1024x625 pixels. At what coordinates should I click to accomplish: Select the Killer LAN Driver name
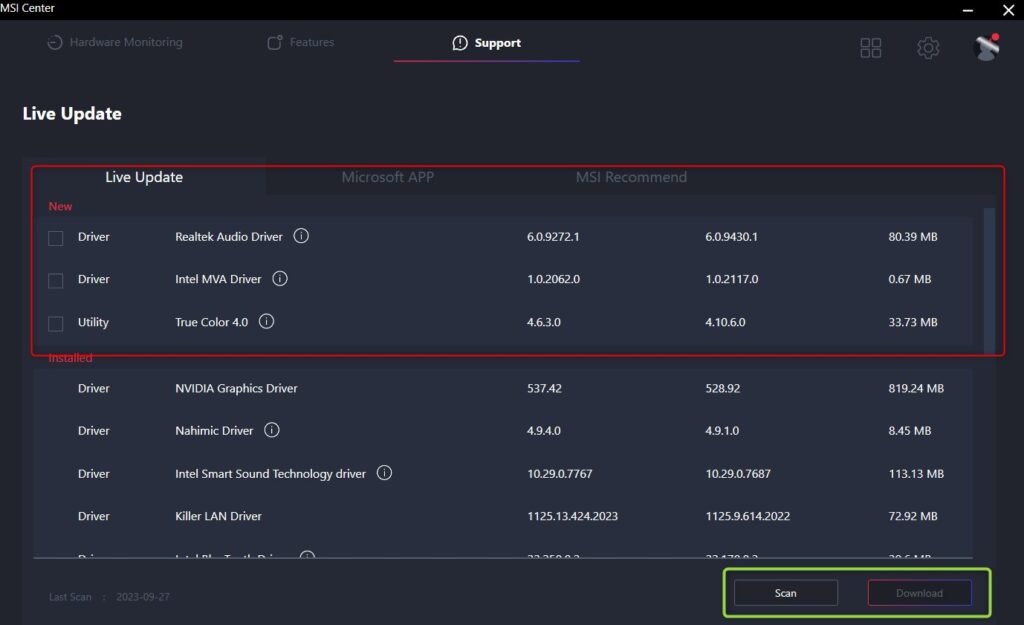pyautogui.click(x=218, y=516)
